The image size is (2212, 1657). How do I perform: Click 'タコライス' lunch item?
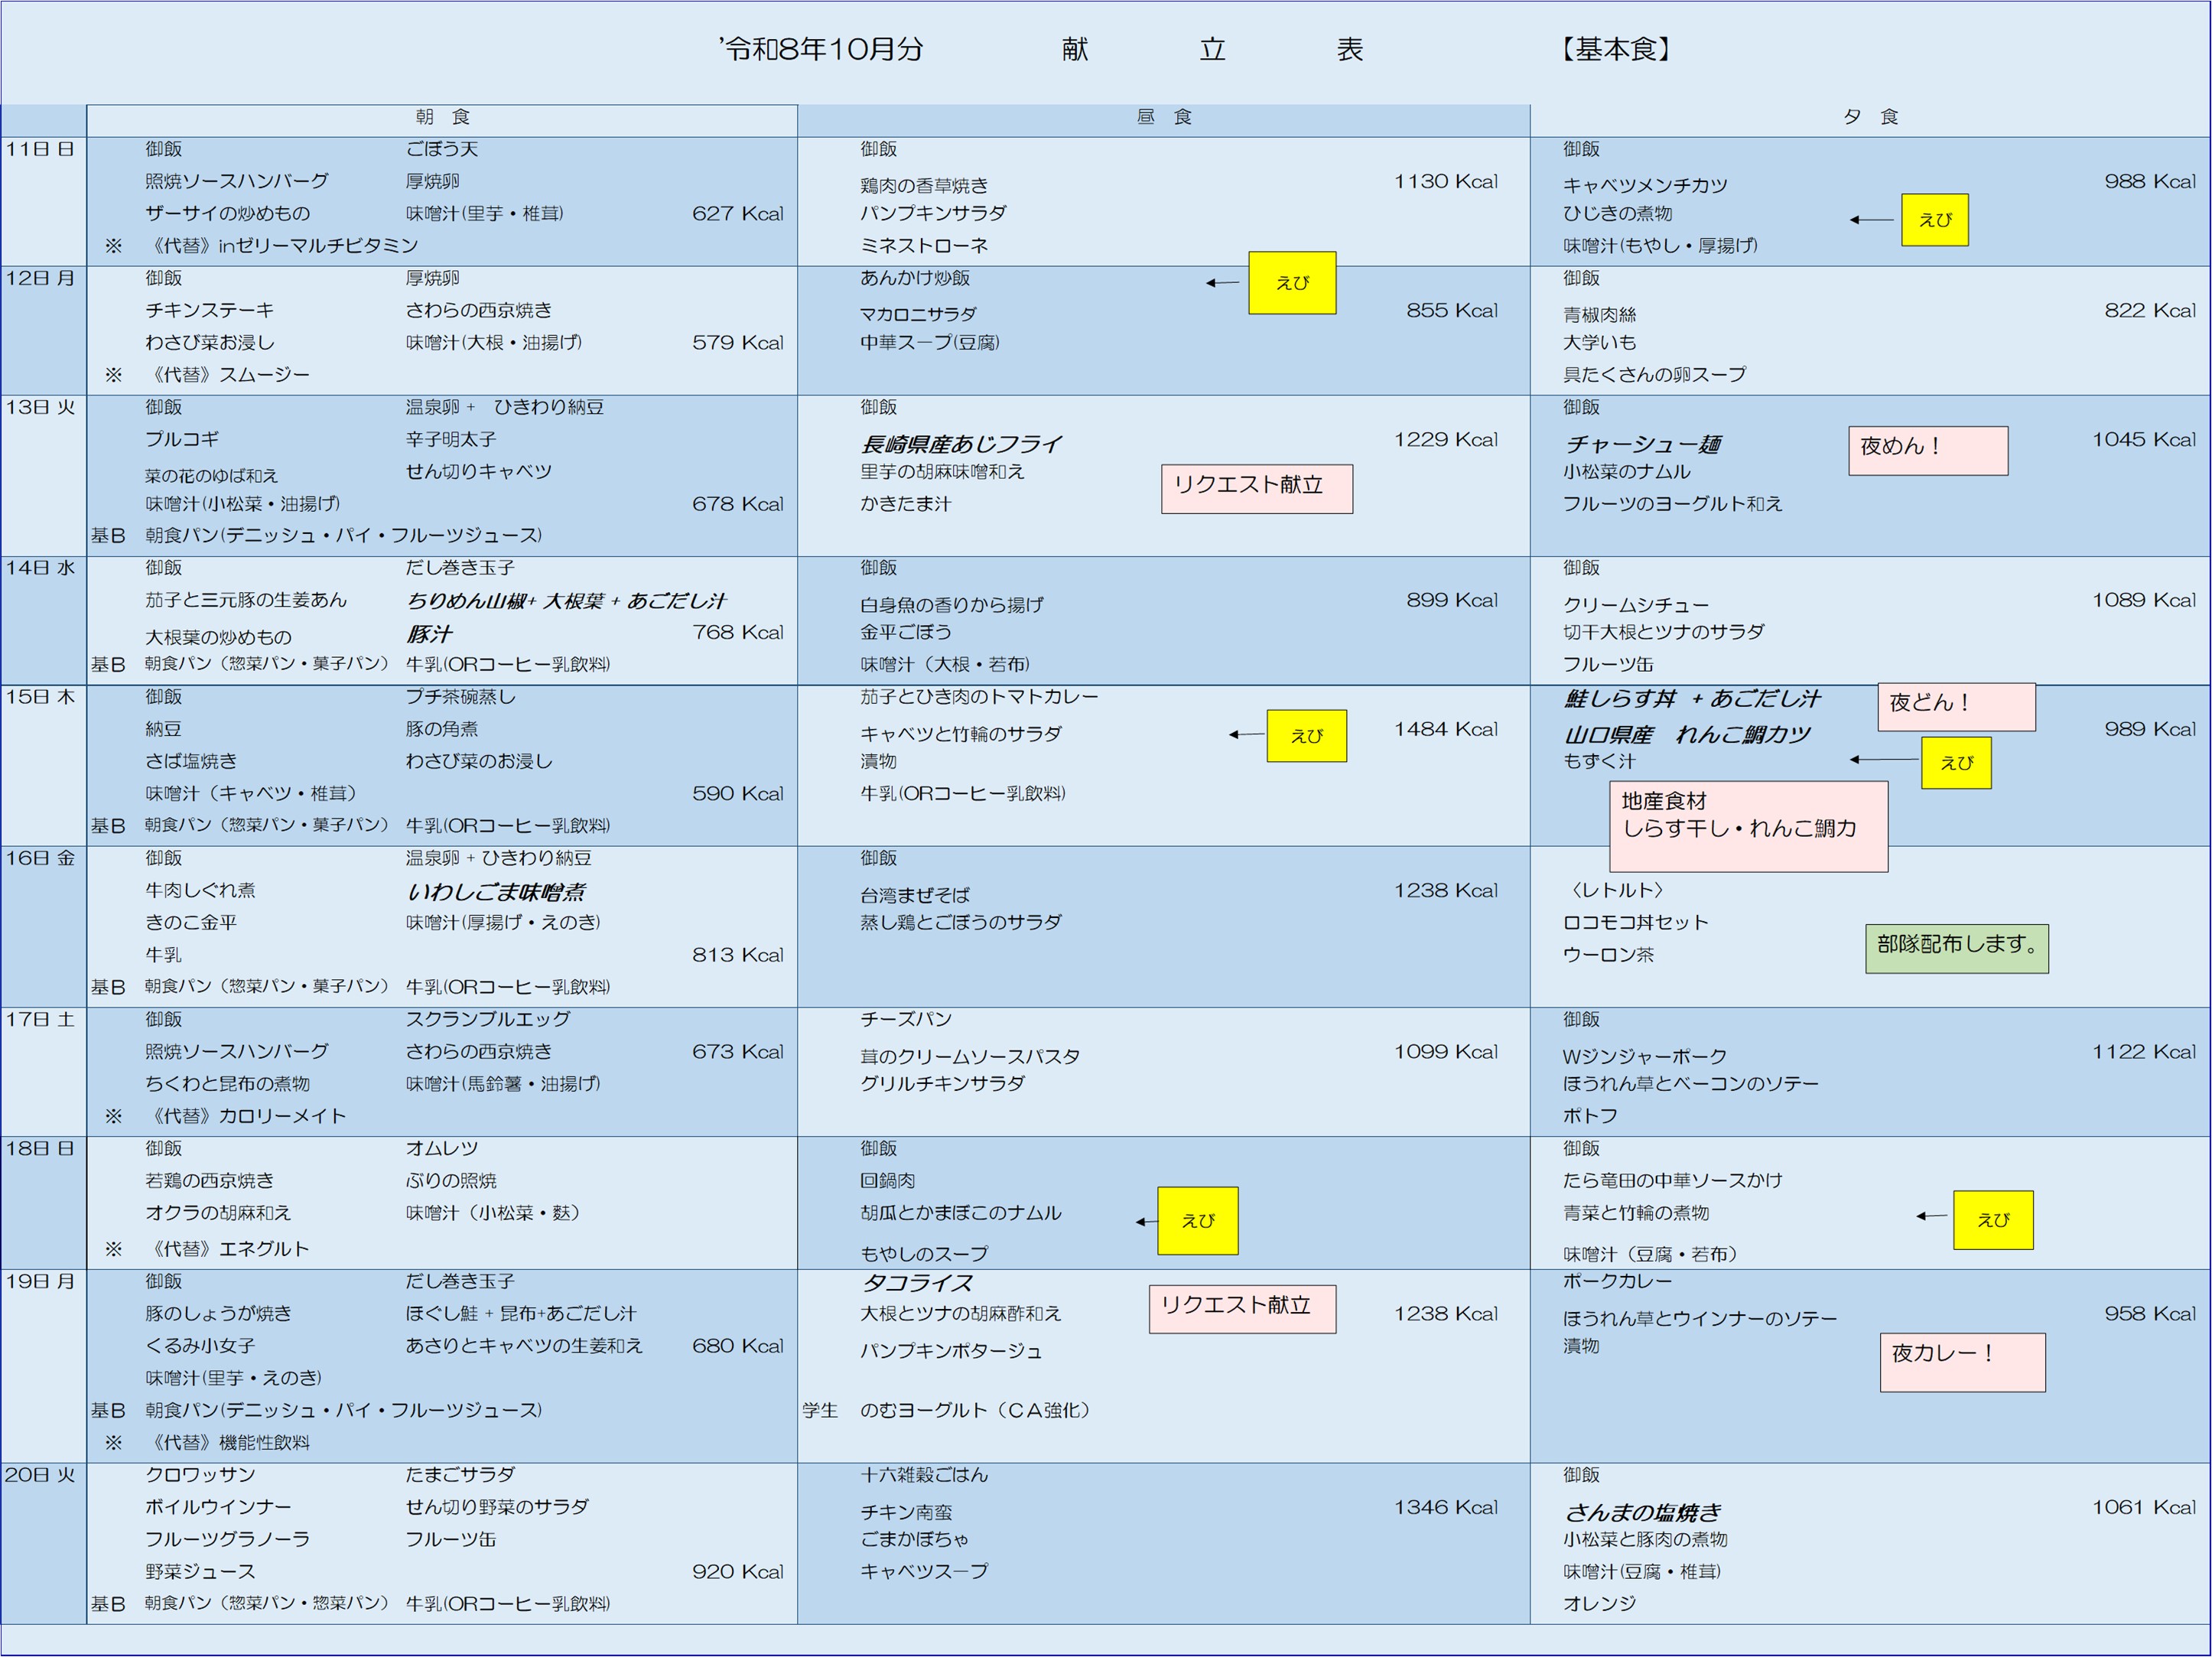pyautogui.click(x=917, y=1283)
